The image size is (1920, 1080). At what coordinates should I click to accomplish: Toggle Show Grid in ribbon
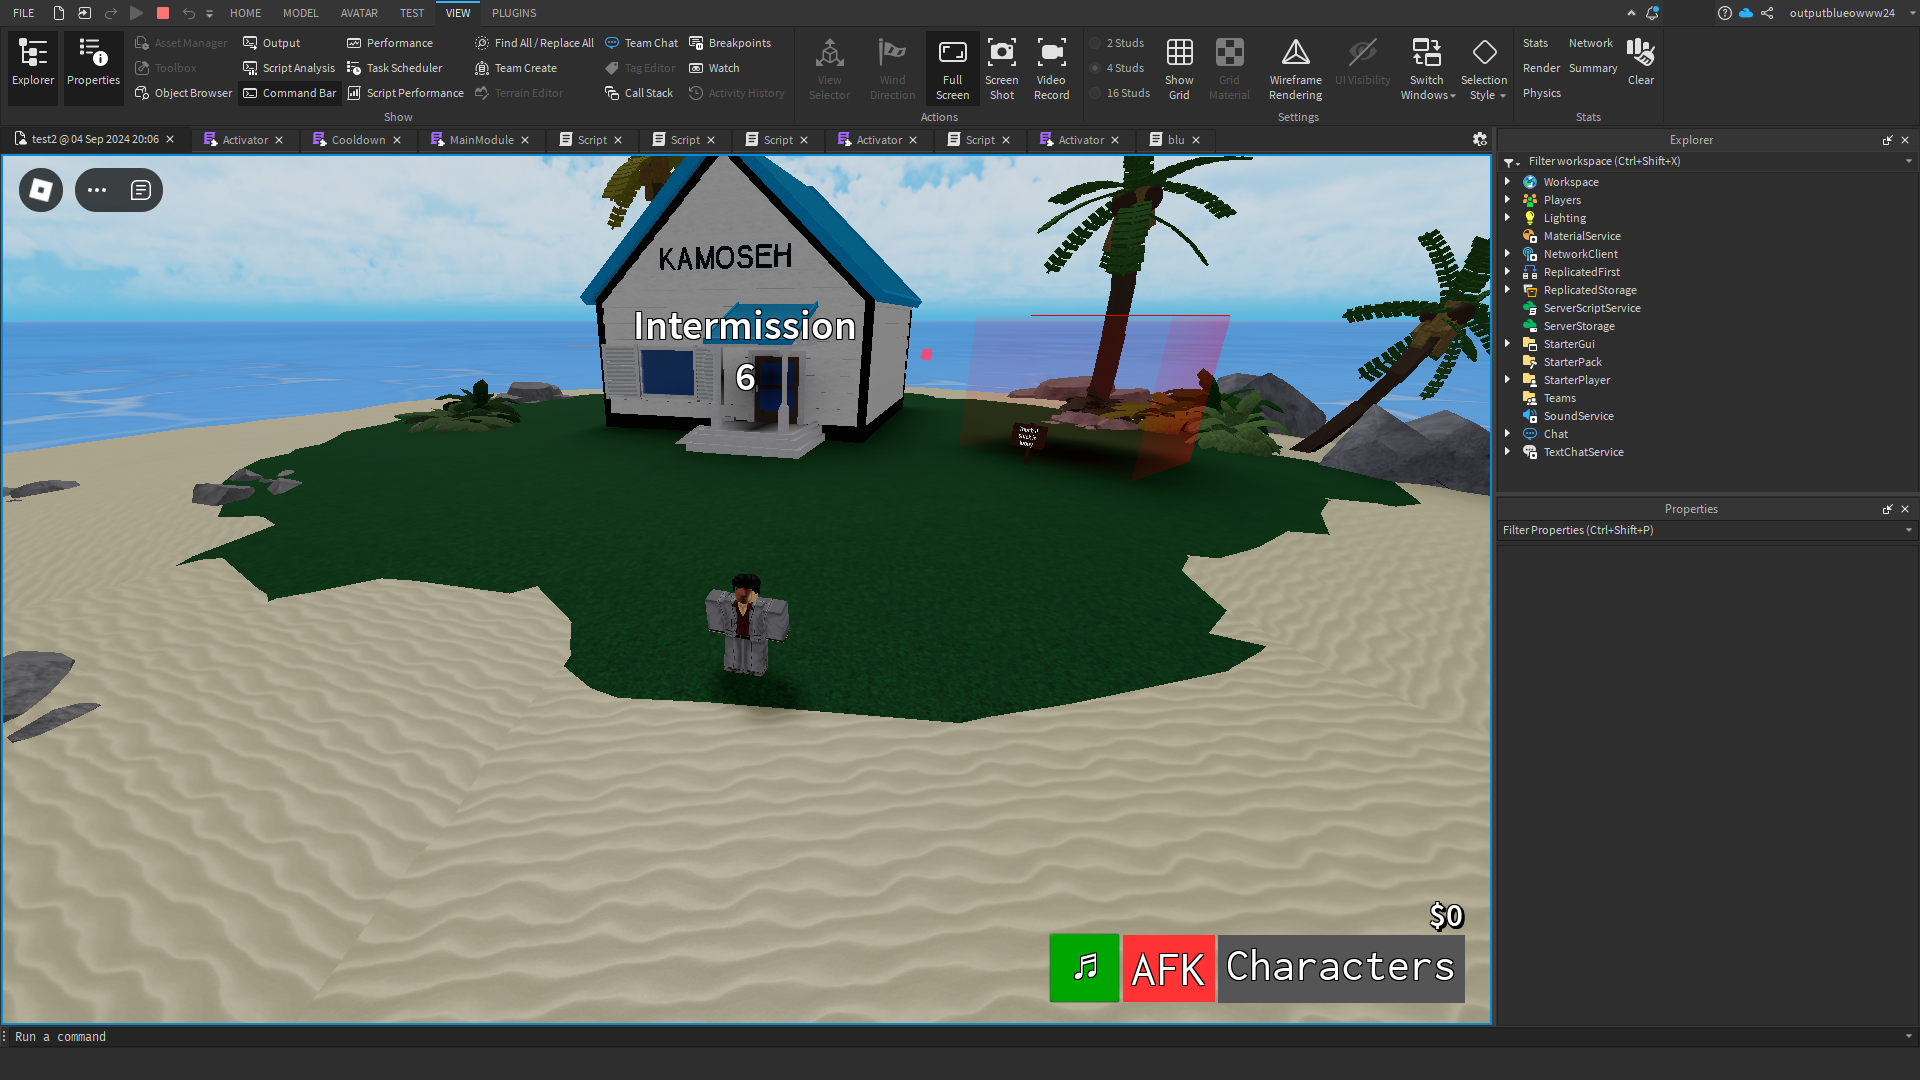point(1179,68)
